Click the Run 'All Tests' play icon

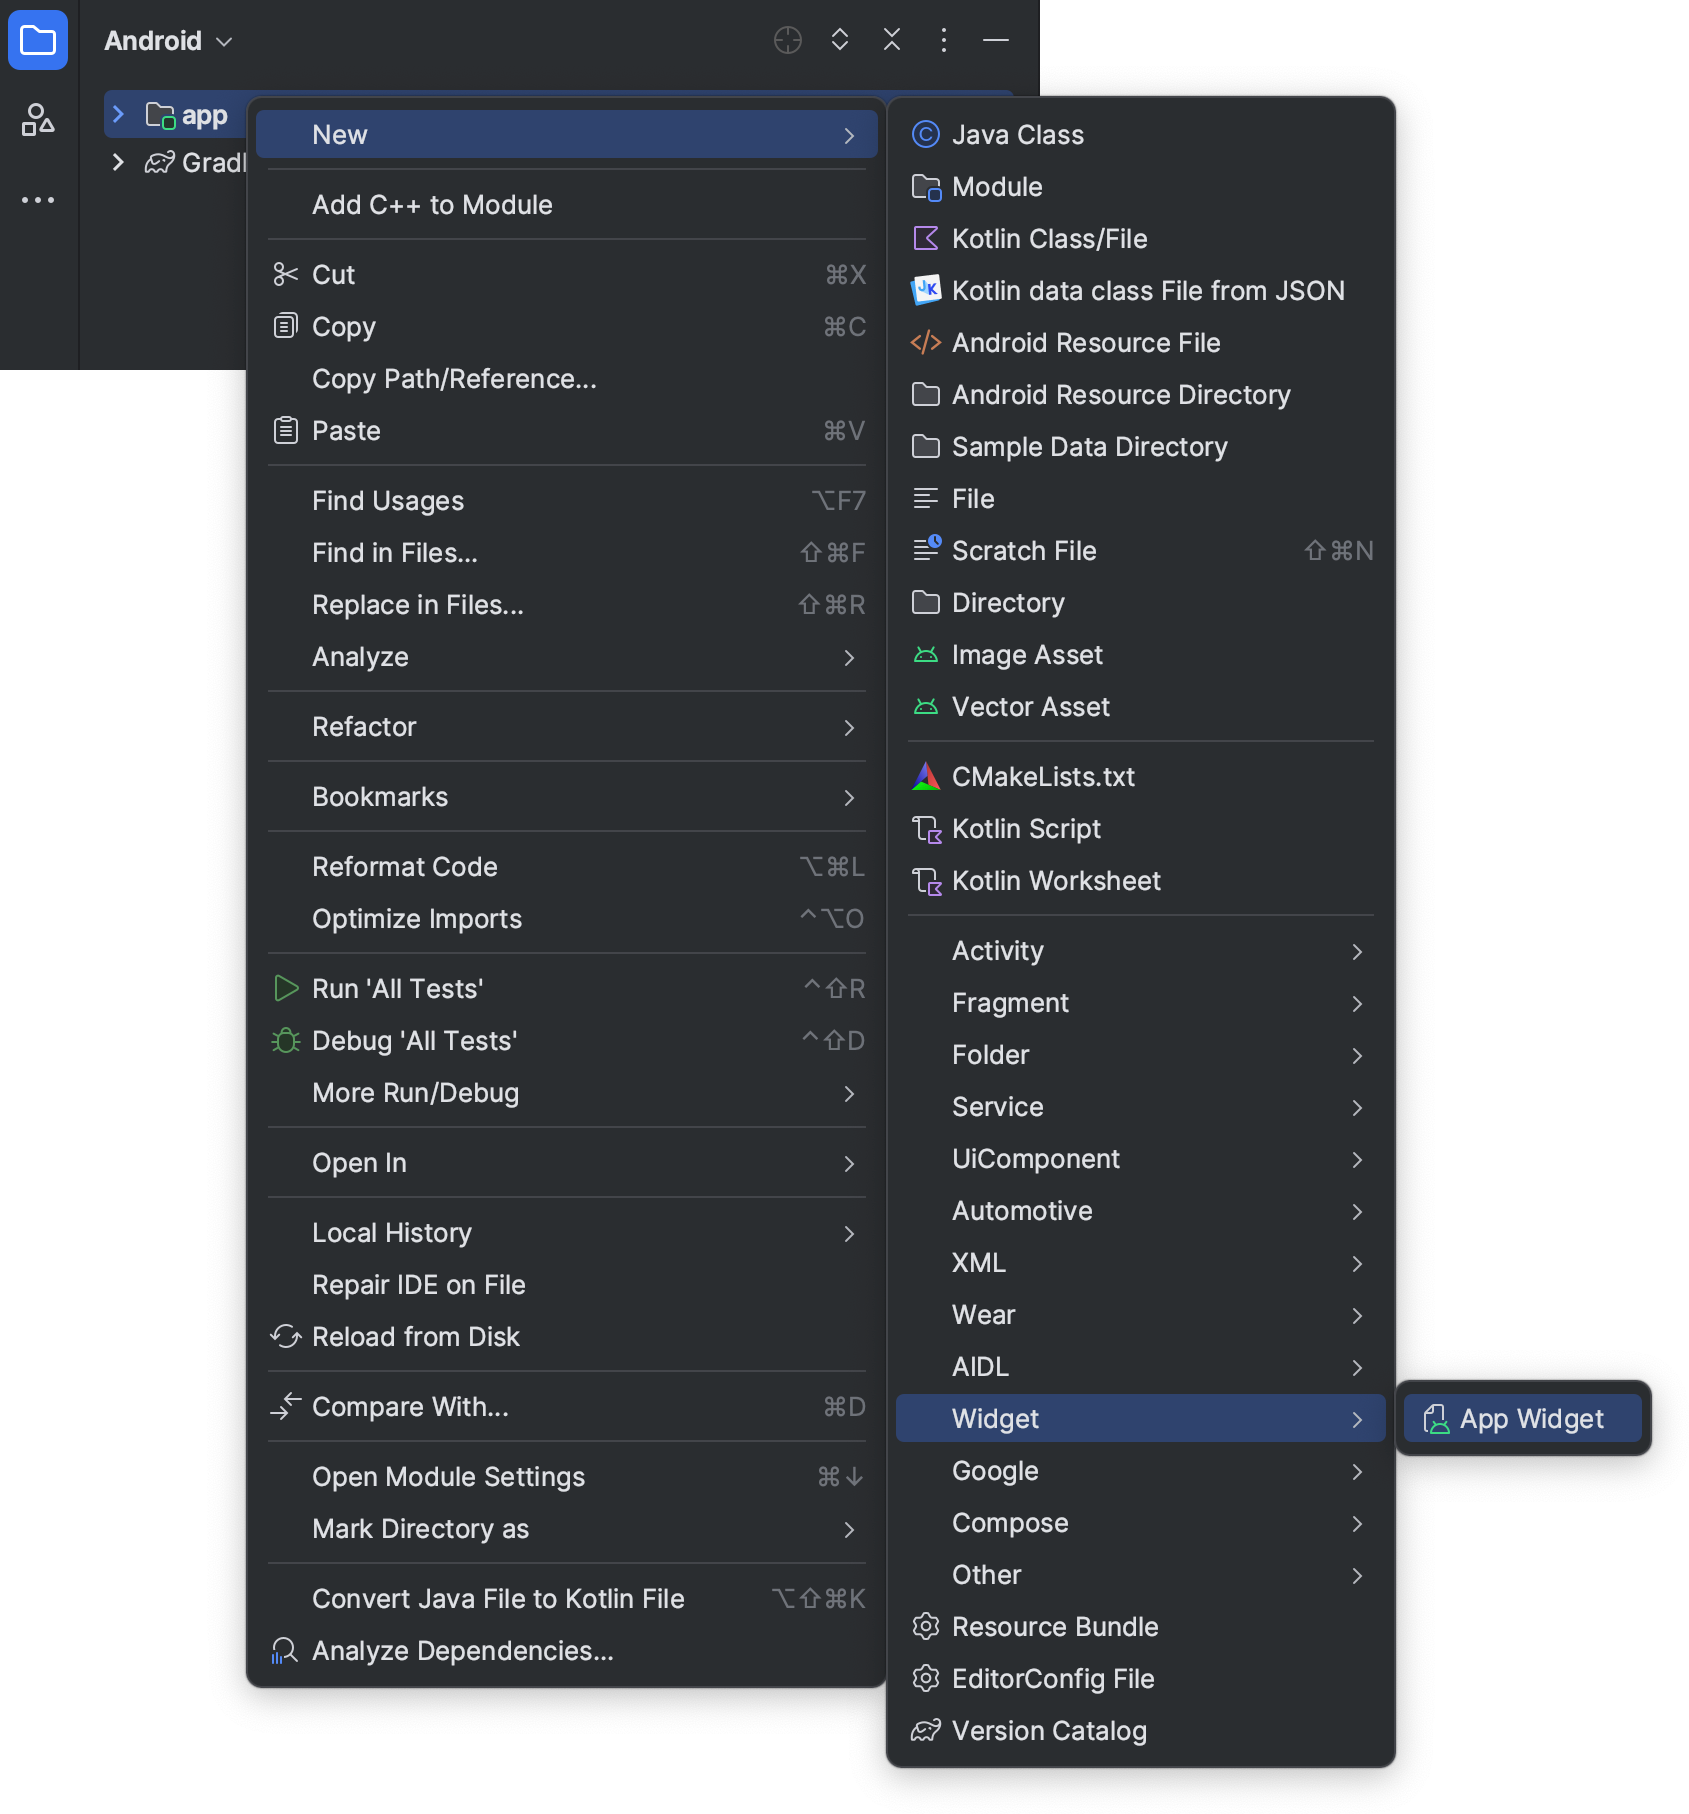[286, 988]
